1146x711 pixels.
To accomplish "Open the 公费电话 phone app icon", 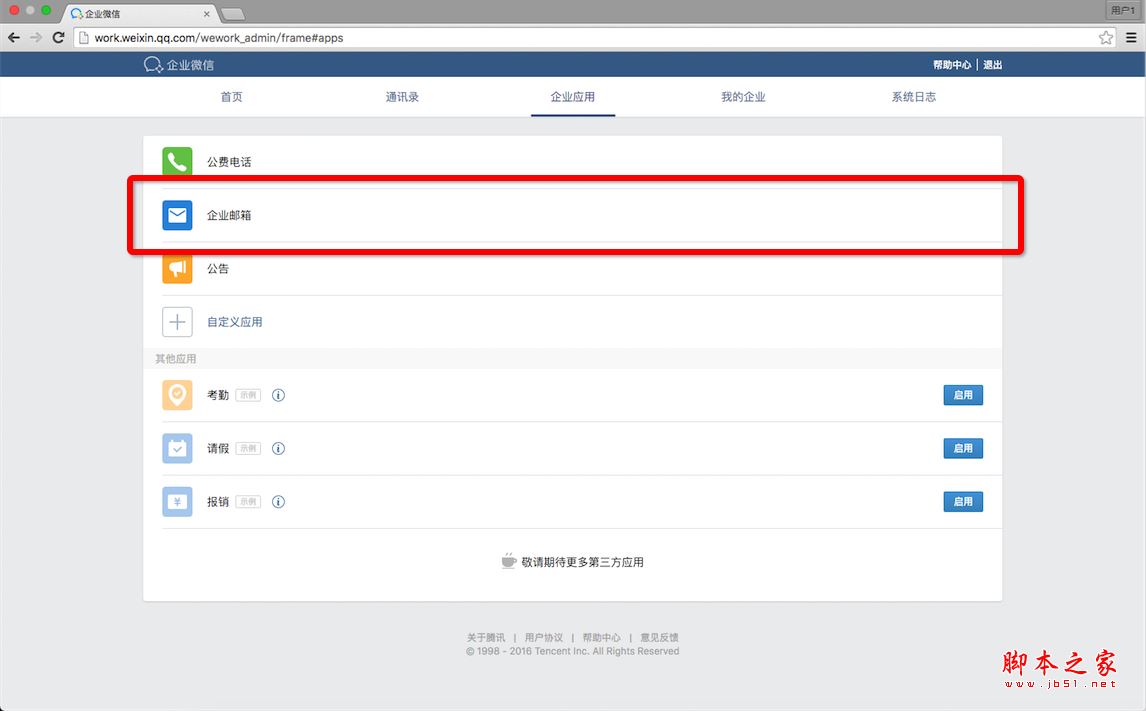I will (x=177, y=161).
